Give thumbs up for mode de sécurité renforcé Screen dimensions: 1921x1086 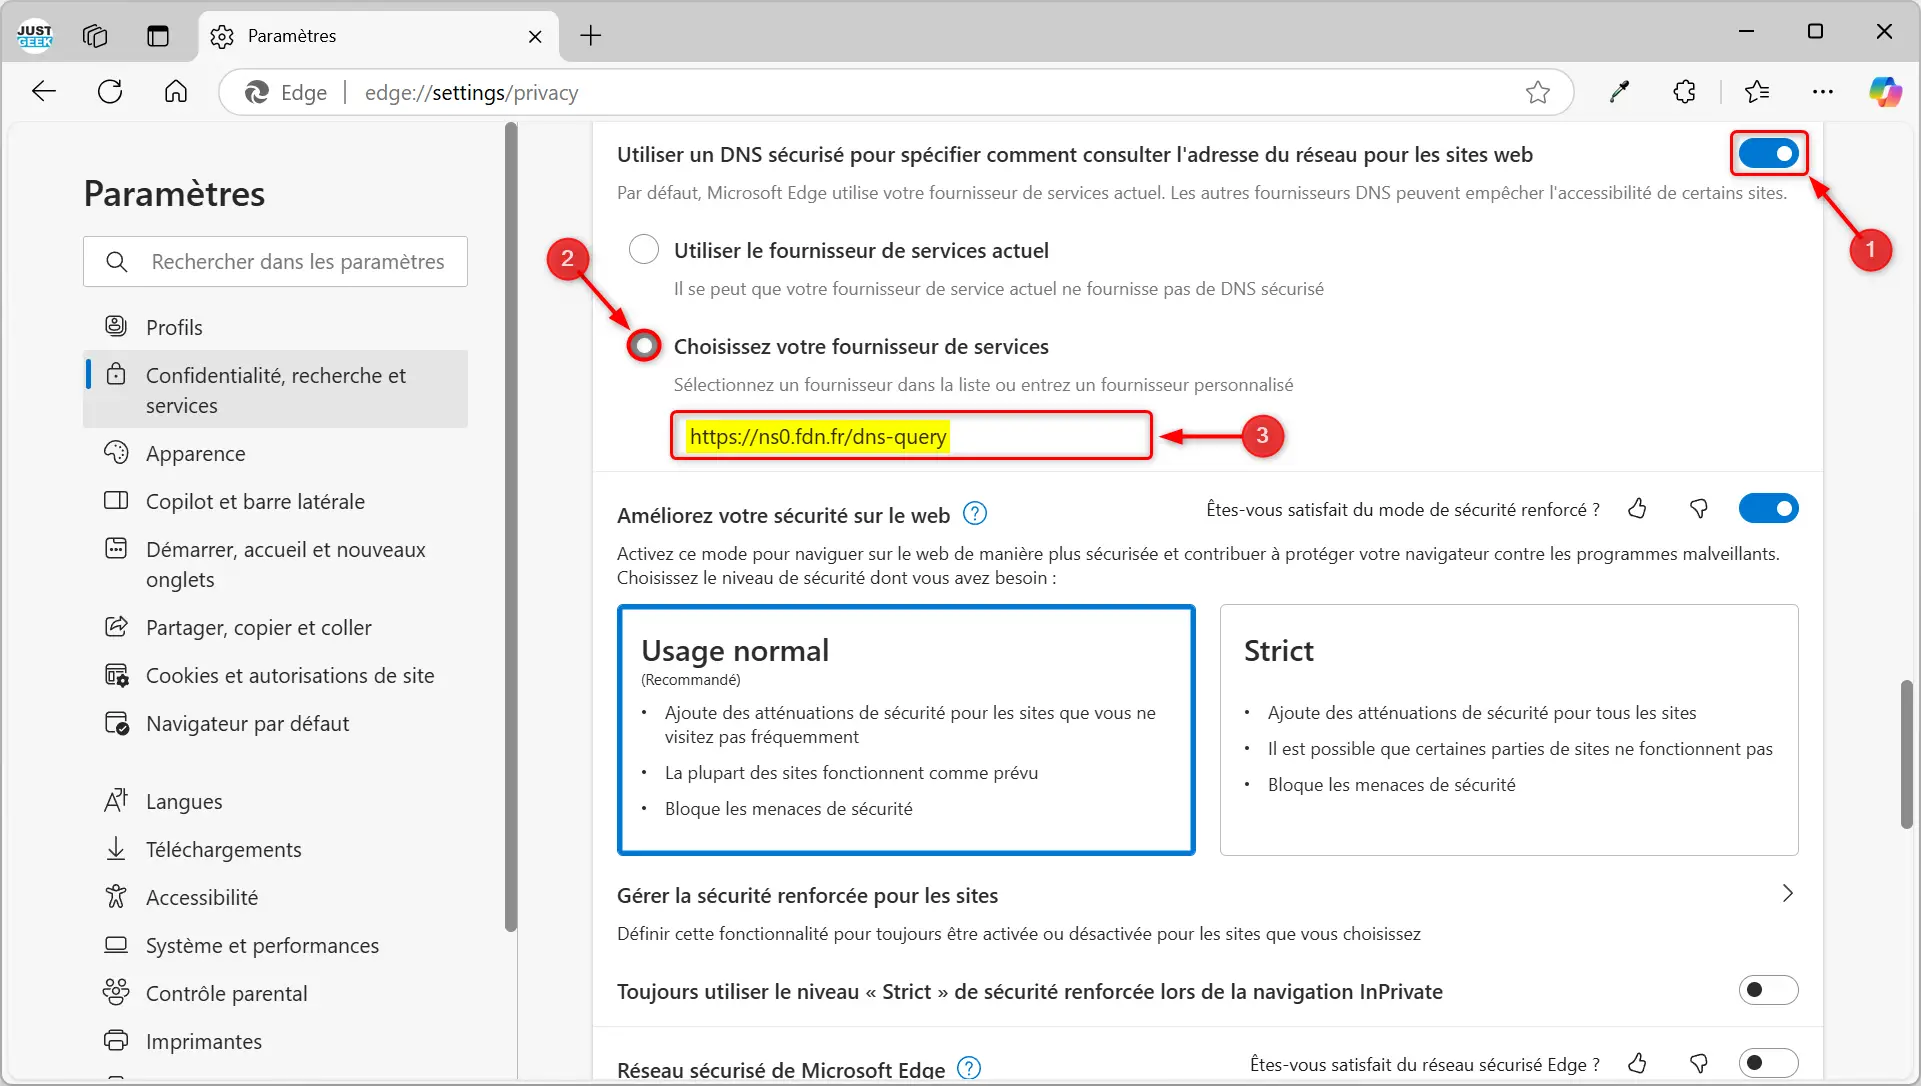[1637, 509]
